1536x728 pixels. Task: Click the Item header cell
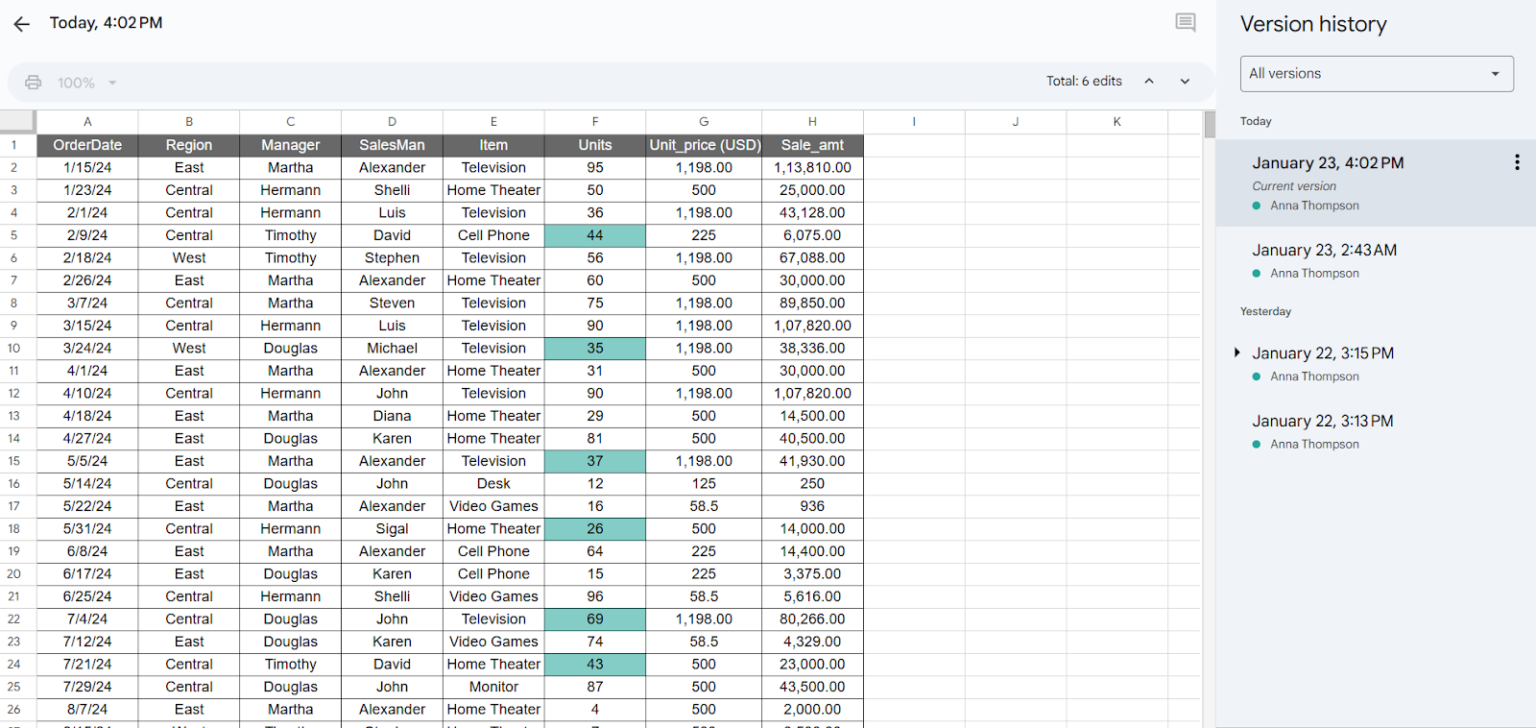pos(494,145)
